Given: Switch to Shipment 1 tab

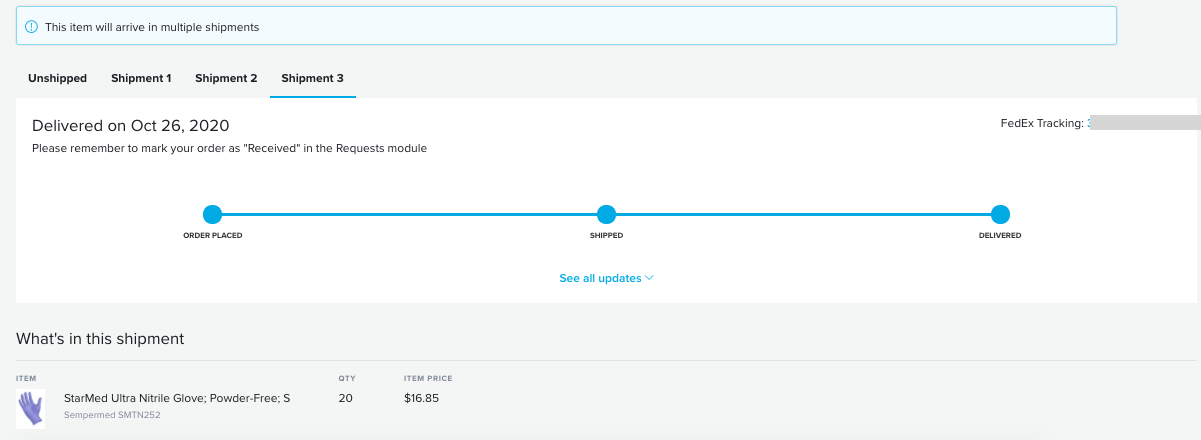Looking at the screenshot, I should [x=141, y=78].
